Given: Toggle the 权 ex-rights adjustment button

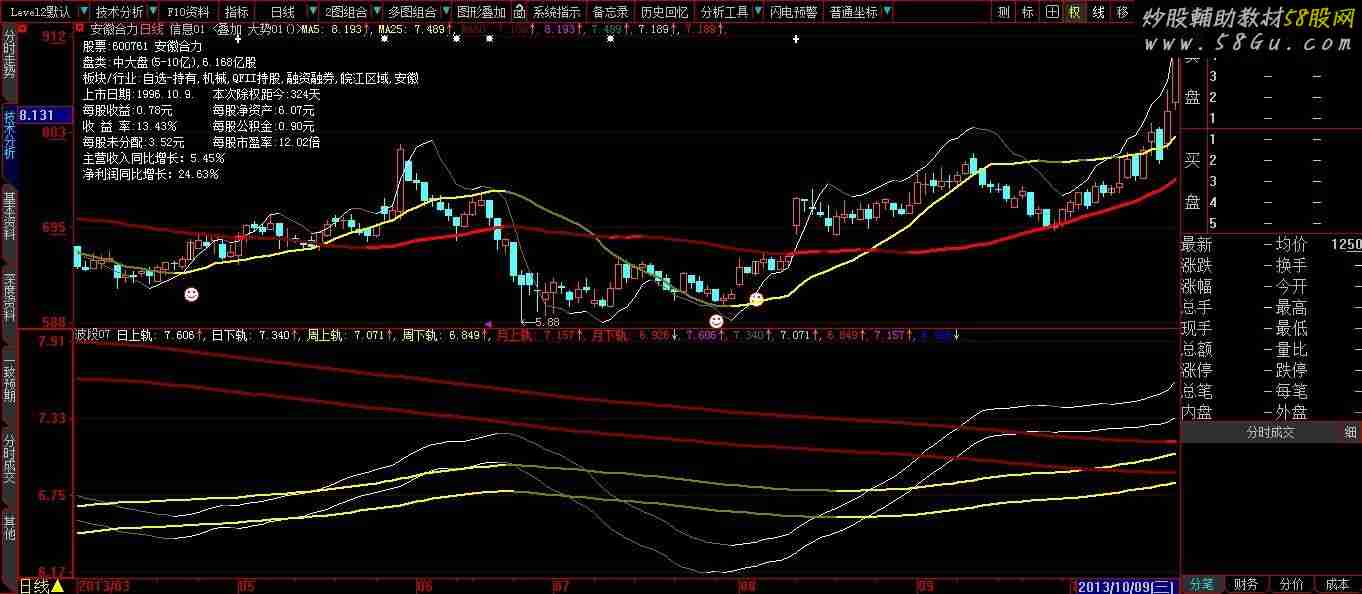Looking at the screenshot, I should pyautogui.click(x=1075, y=12).
